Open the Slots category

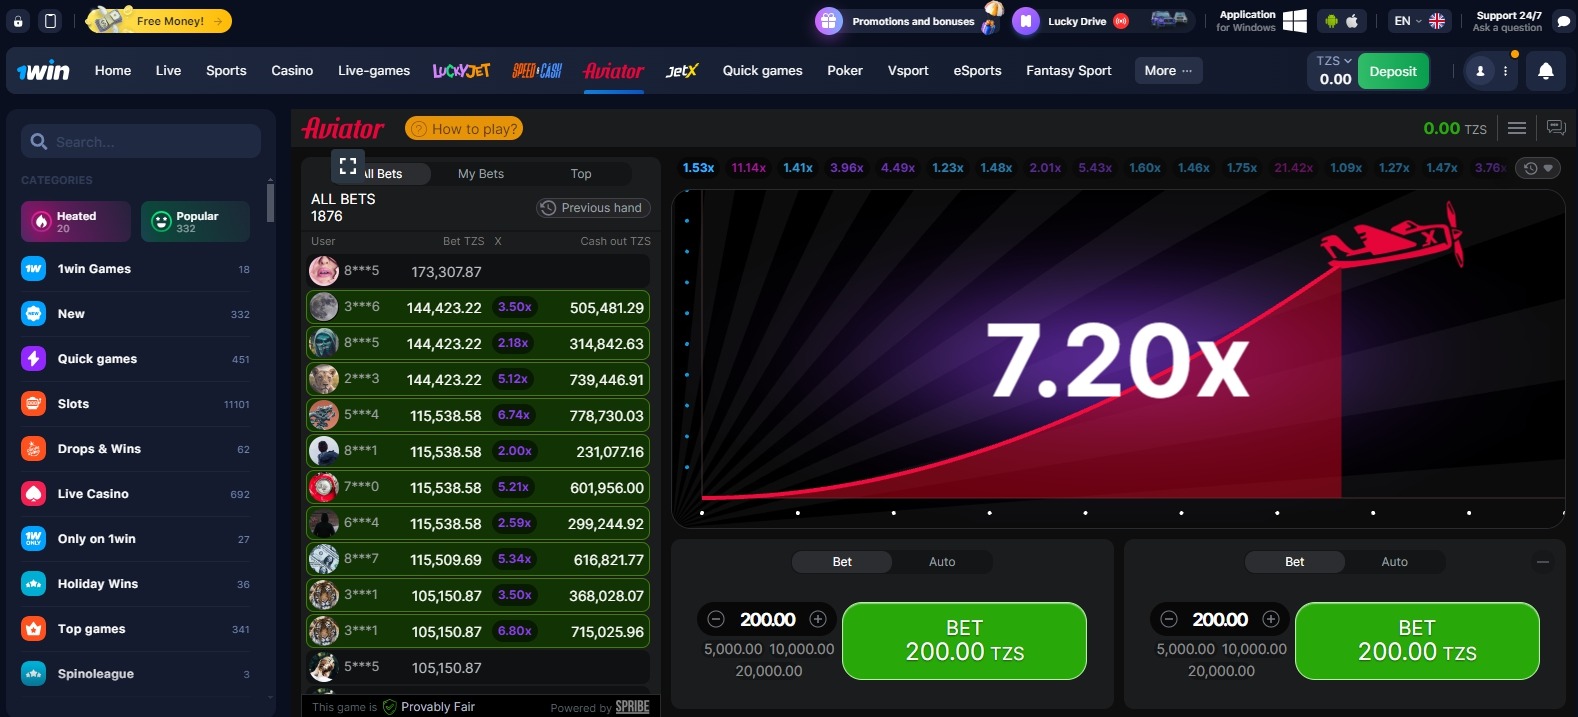click(136, 404)
